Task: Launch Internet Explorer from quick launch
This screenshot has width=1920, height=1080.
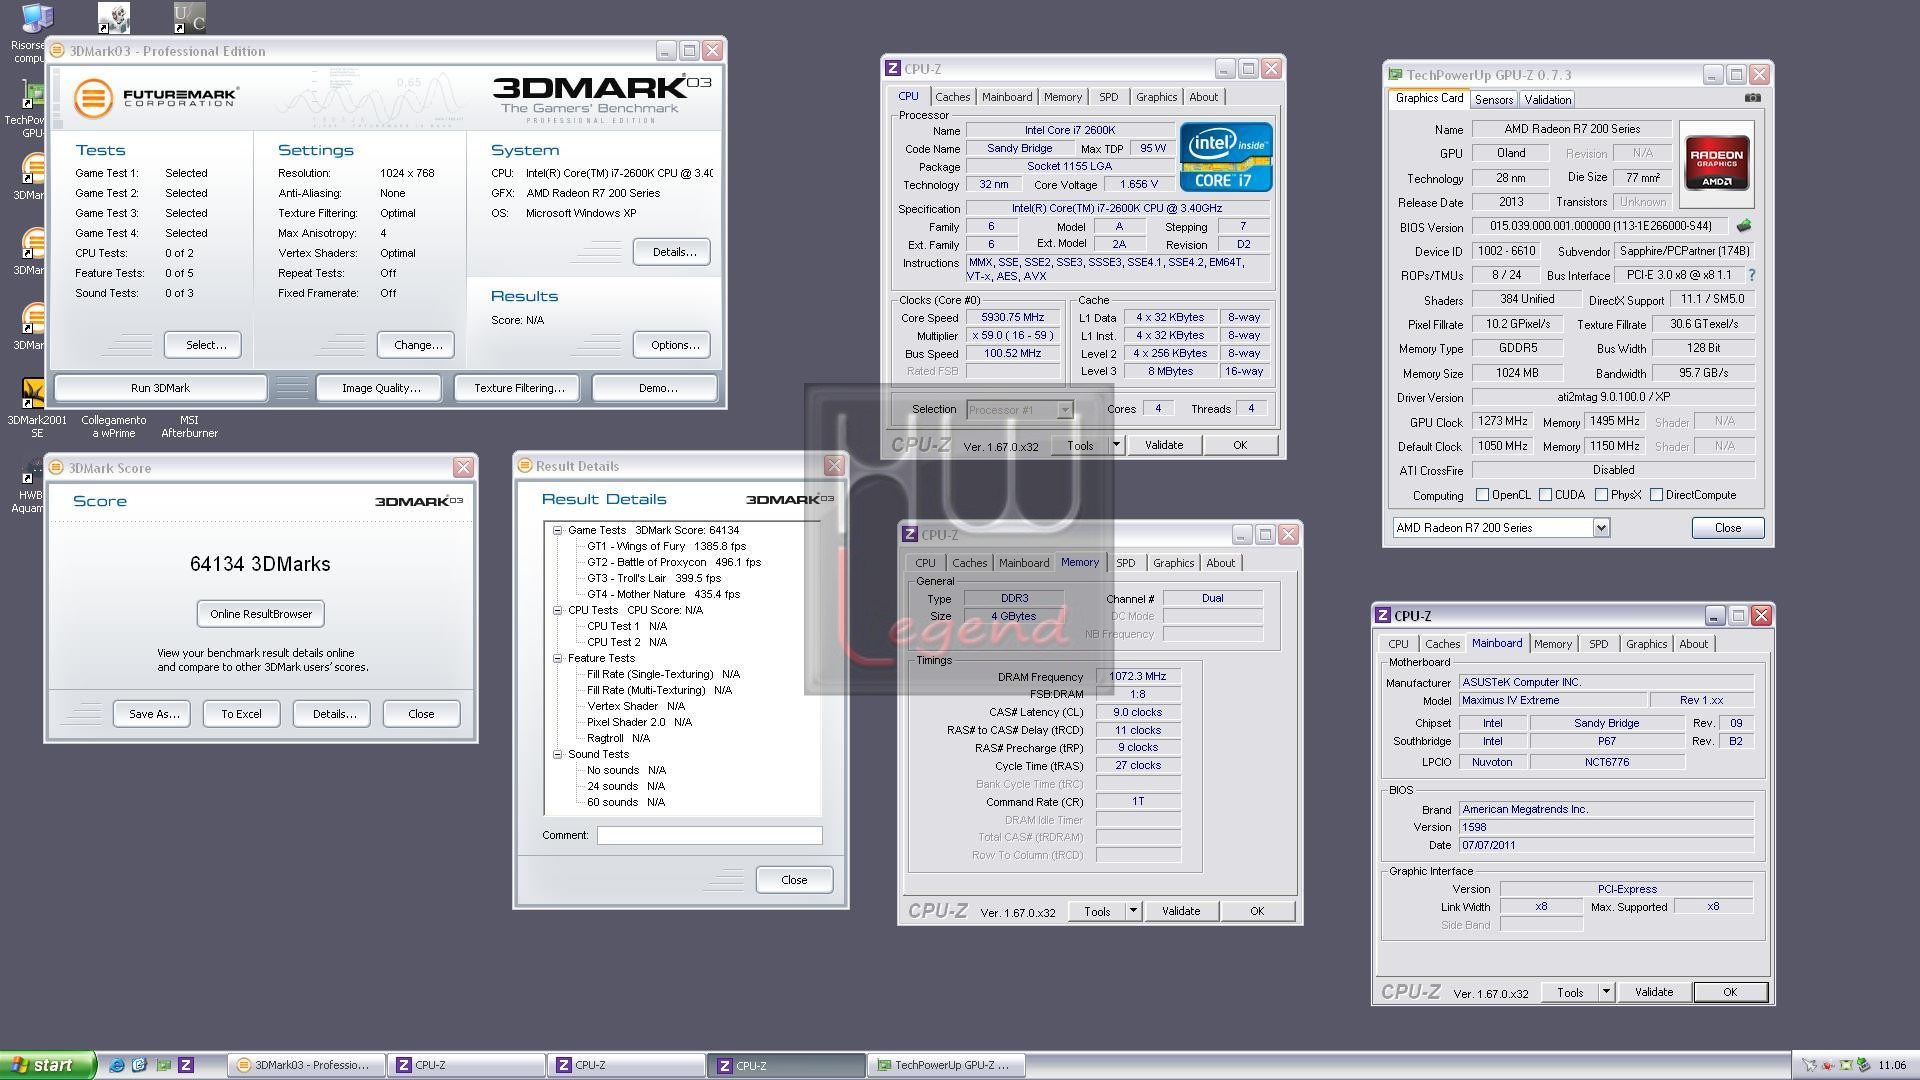Action: pos(117,1065)
